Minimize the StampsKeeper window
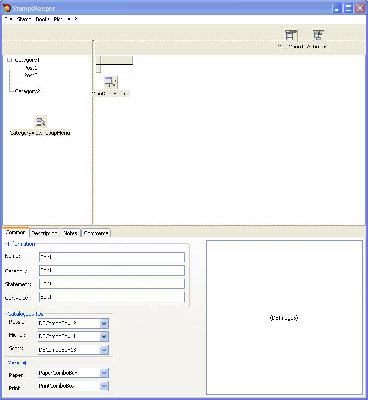 [337, 8]
